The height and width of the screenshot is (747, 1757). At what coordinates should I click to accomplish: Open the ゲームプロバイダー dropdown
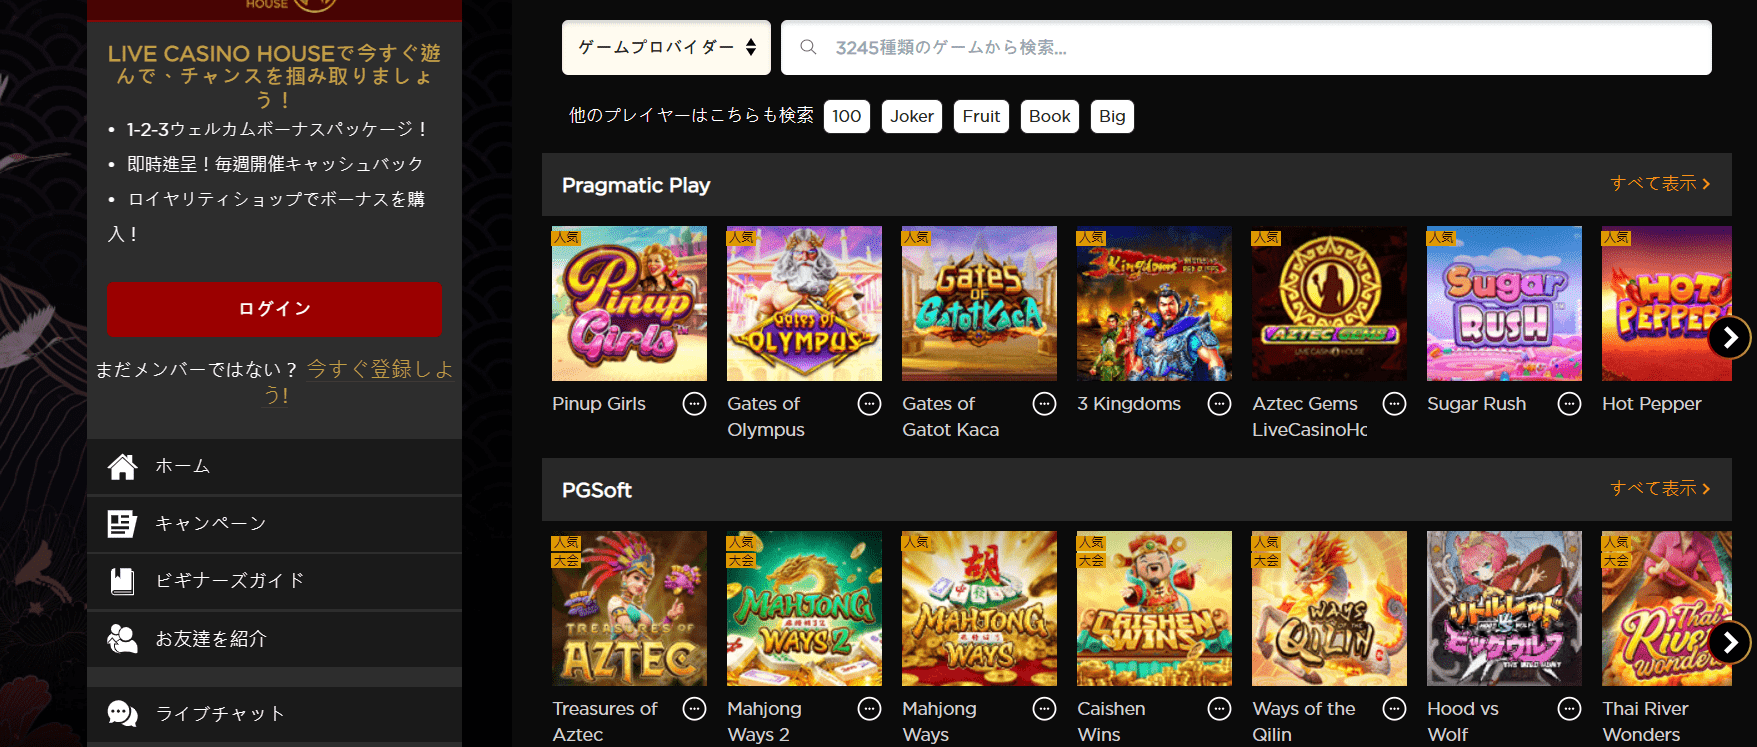(666, 47)
